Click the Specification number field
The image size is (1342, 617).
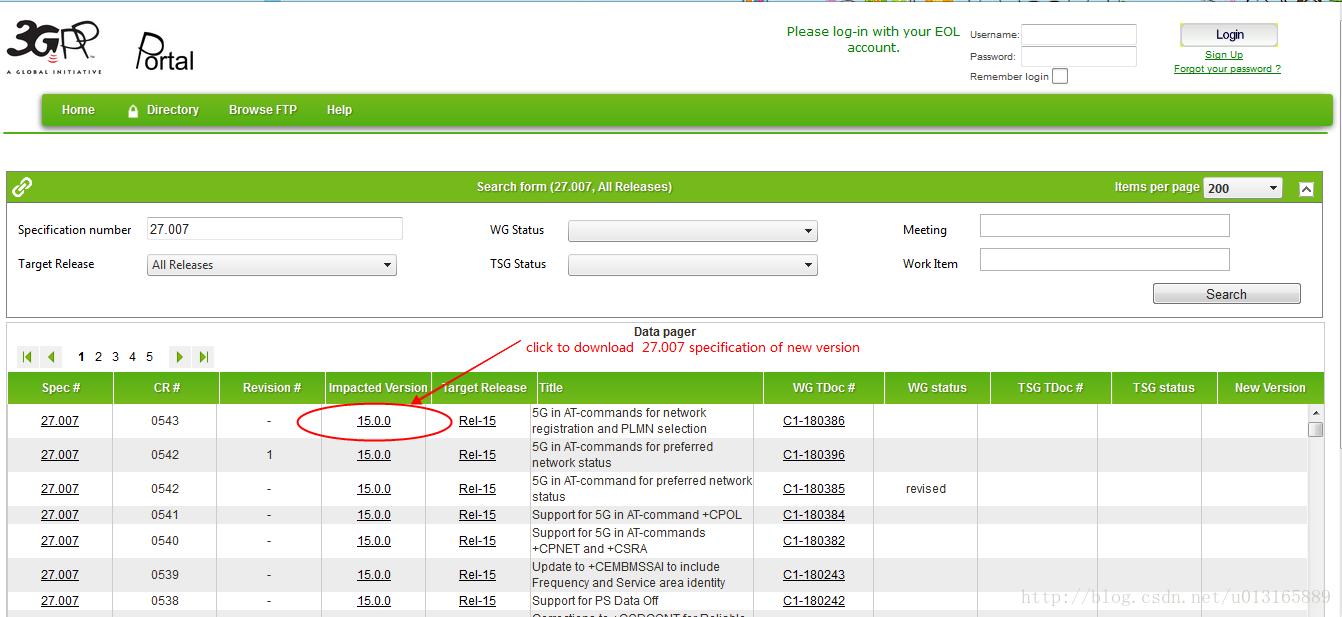275,229
